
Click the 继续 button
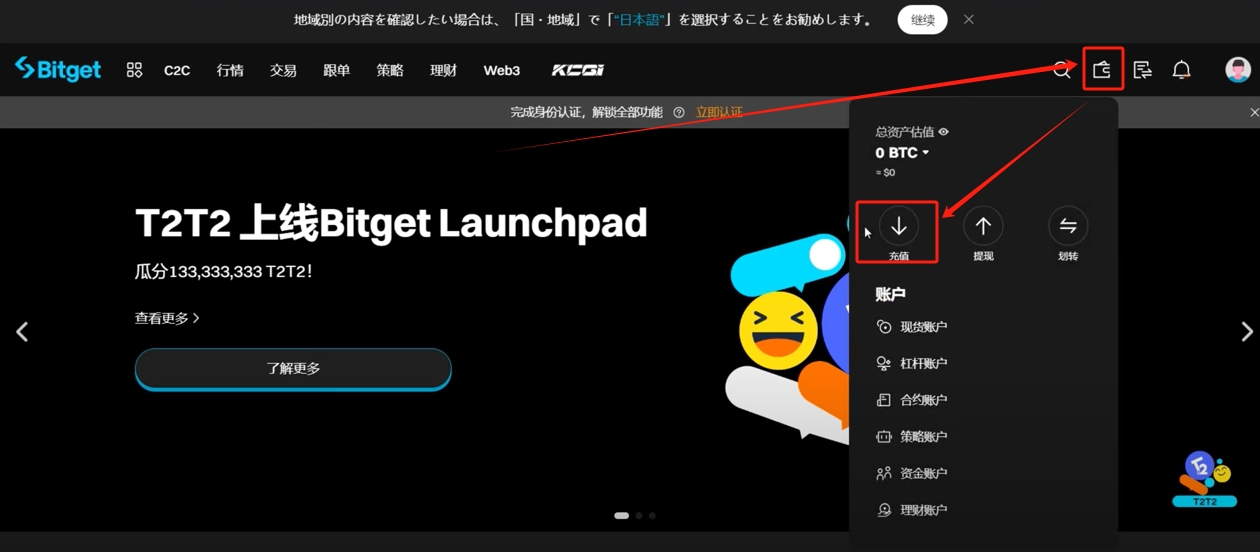point(923,20)
